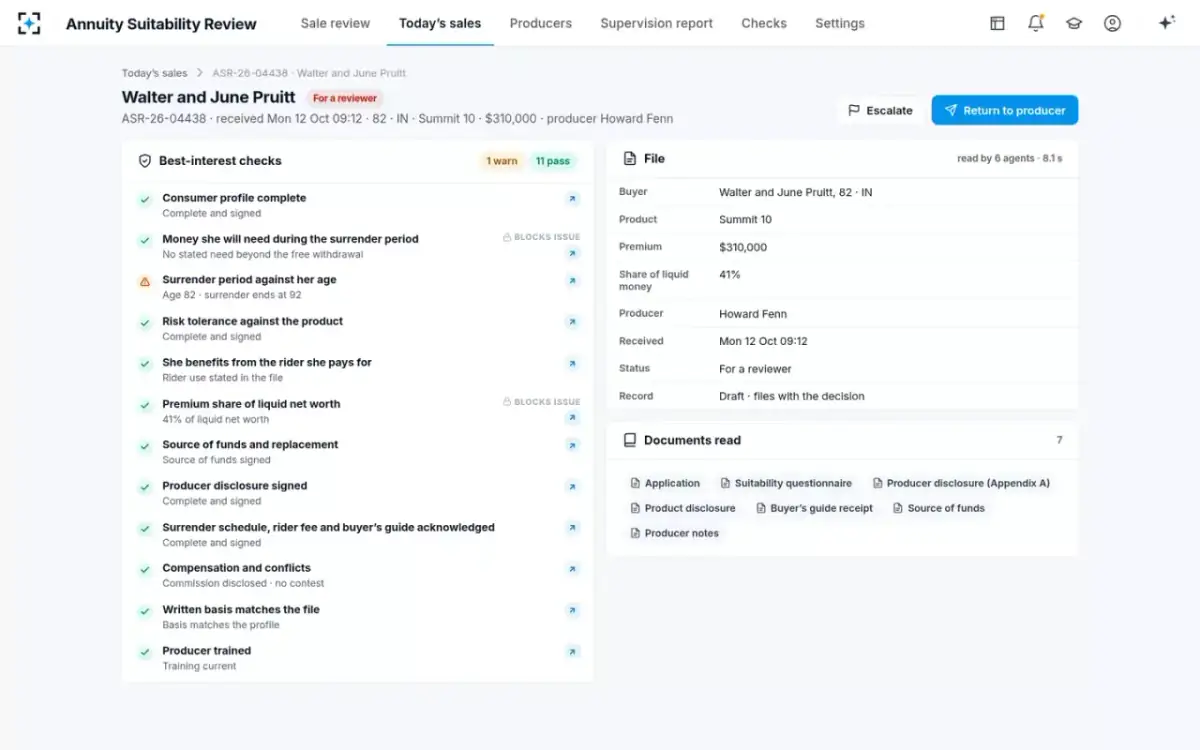Open the Supervision report tab
This screenshot has width=1200, height=750.
(657, 23)
